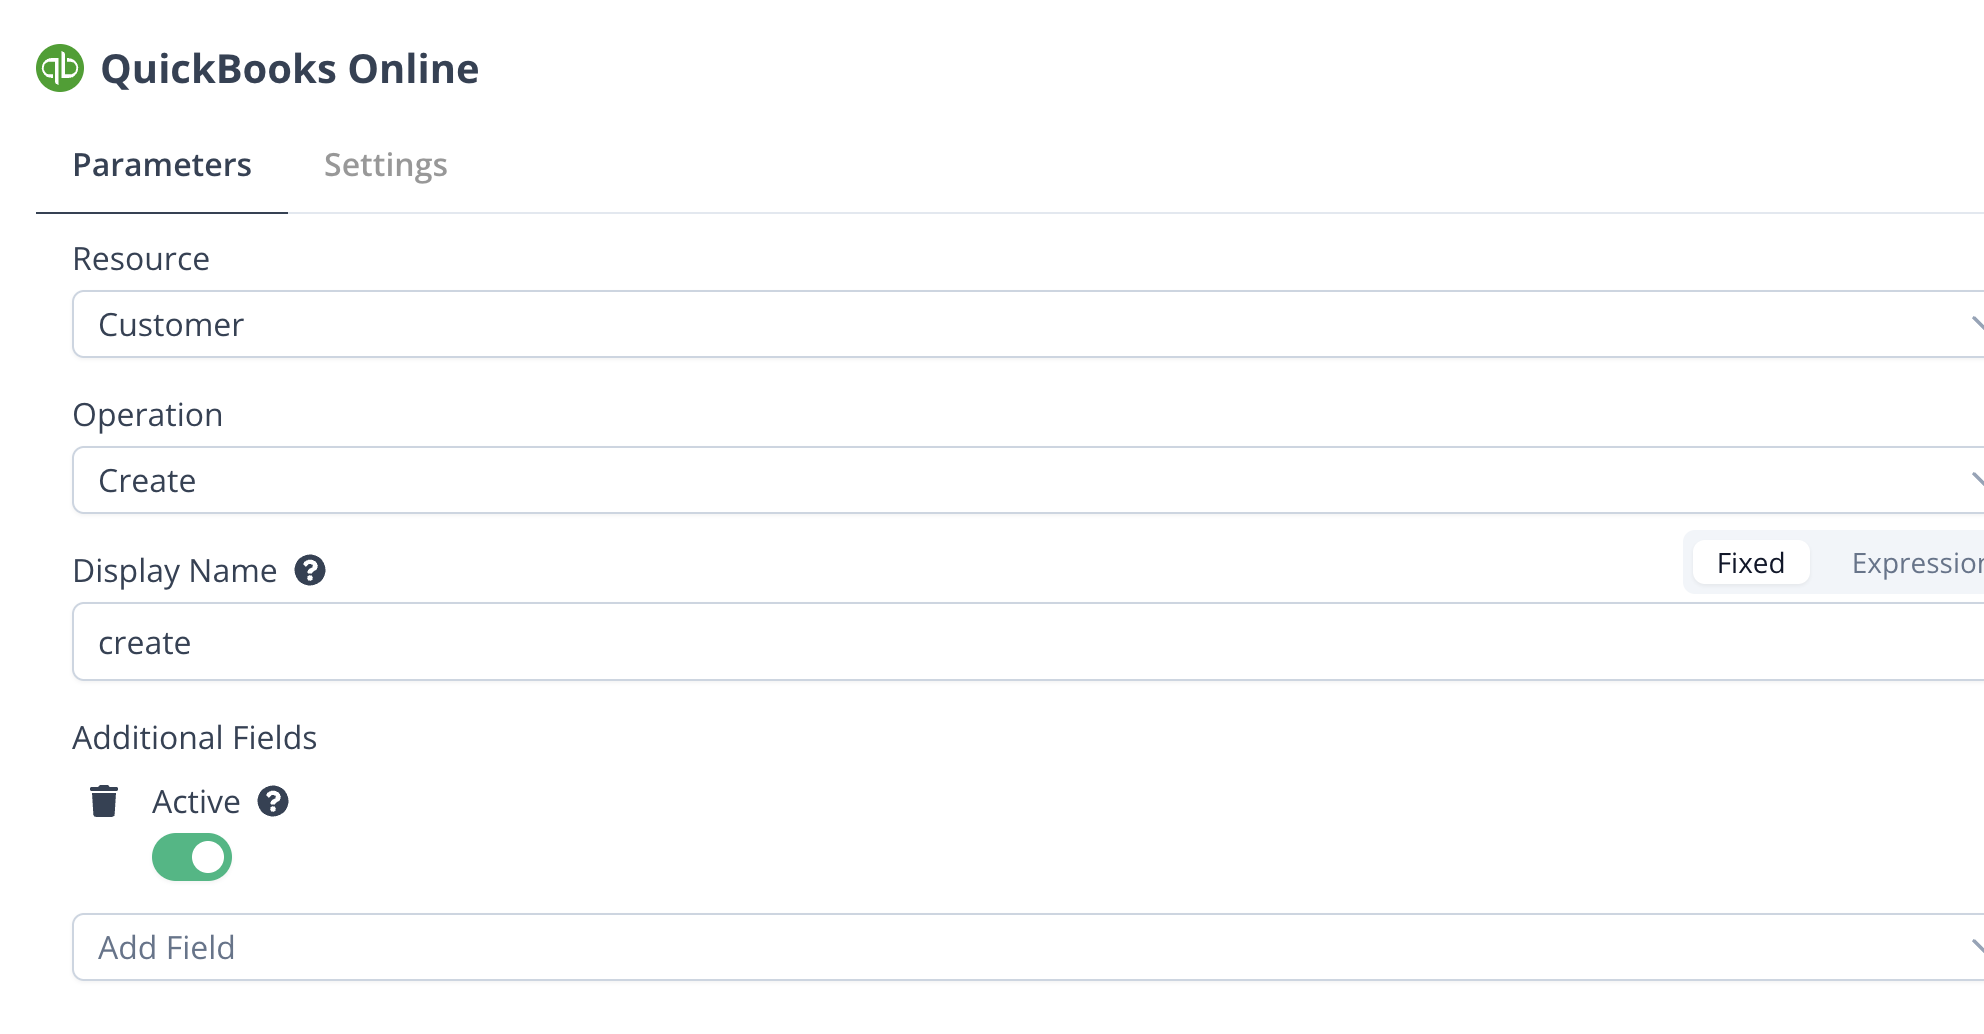The height and width of the screenshot is (1034, 1984).
Task: Click the QuickBooks Online title
Action: pos(290,69)
